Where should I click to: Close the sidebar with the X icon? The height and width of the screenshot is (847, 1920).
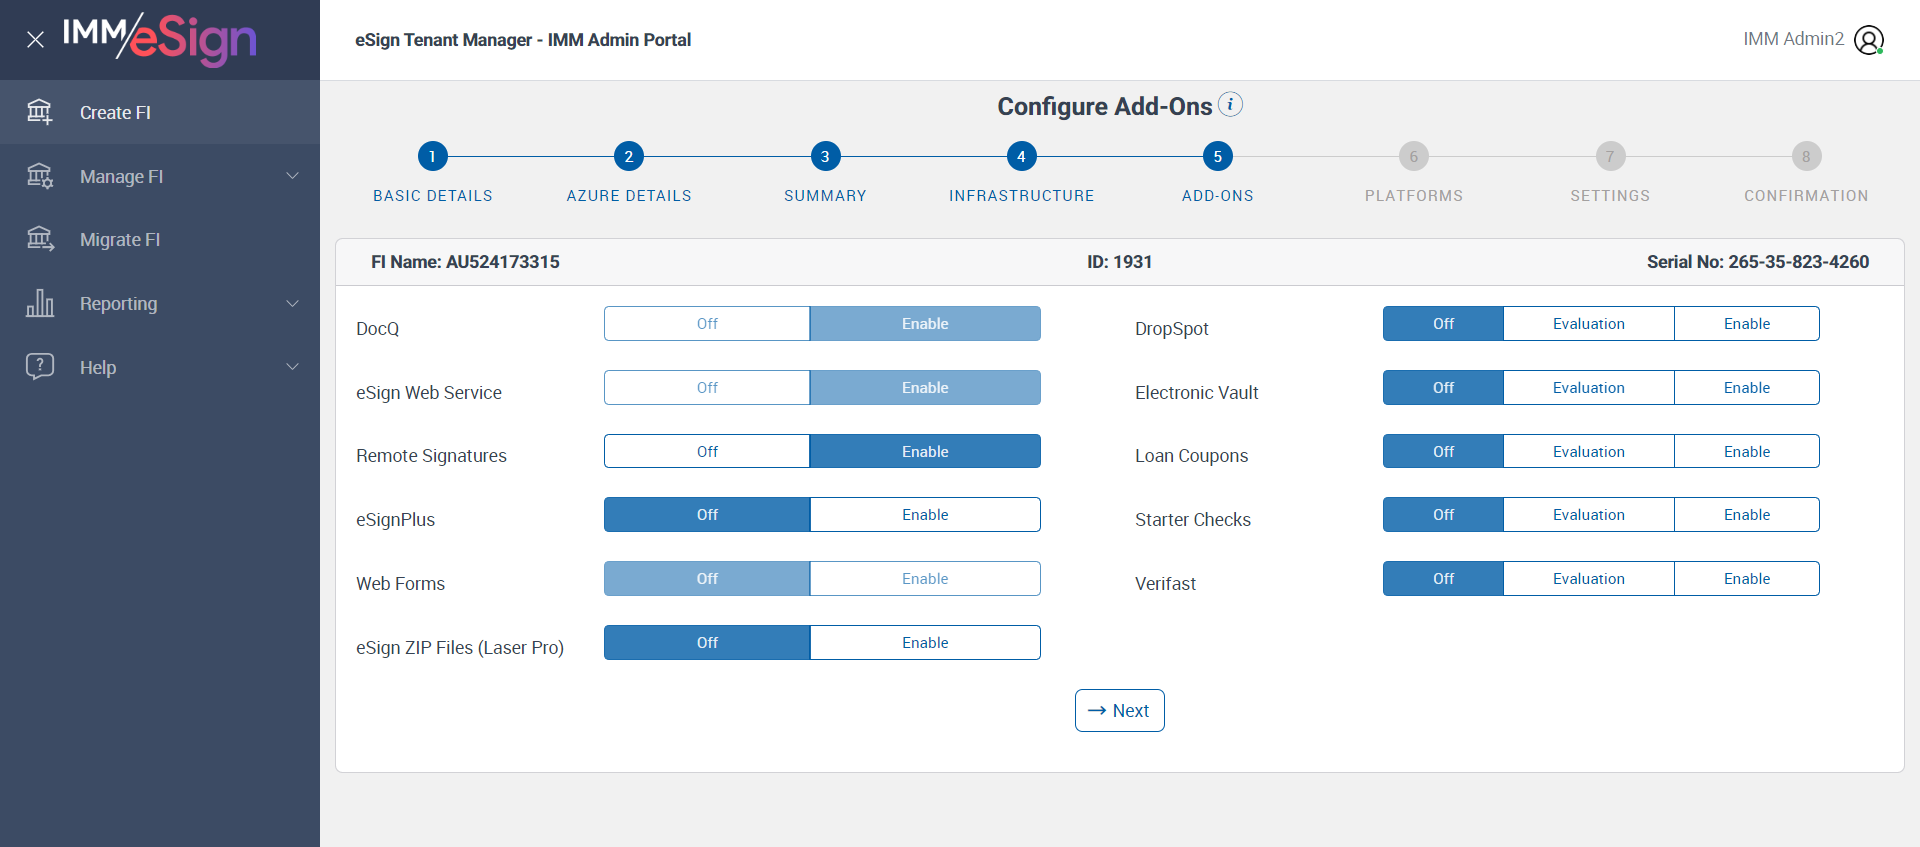point(35,40)
